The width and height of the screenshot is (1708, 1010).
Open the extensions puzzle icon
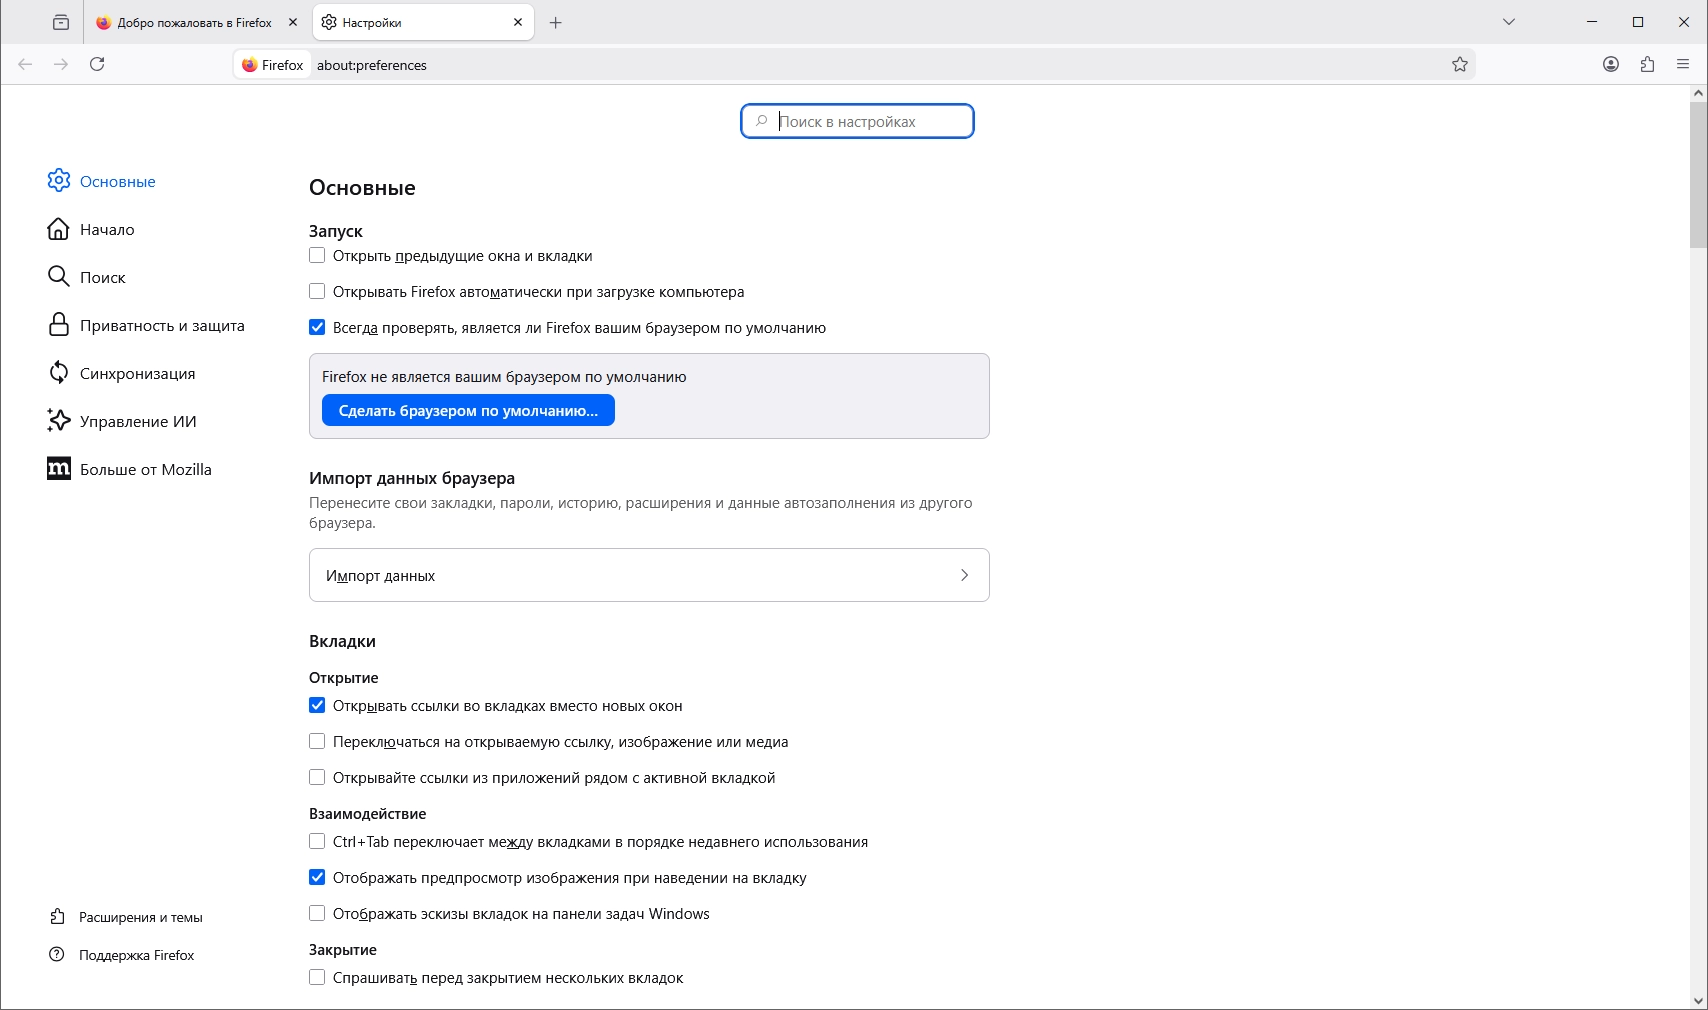pyautogui.click(x=1647, y=64)
